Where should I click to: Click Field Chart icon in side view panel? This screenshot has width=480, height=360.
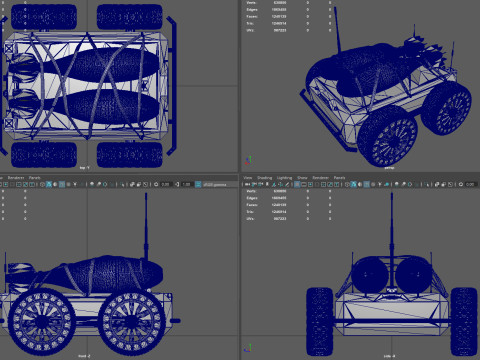(x=323, y=184)
